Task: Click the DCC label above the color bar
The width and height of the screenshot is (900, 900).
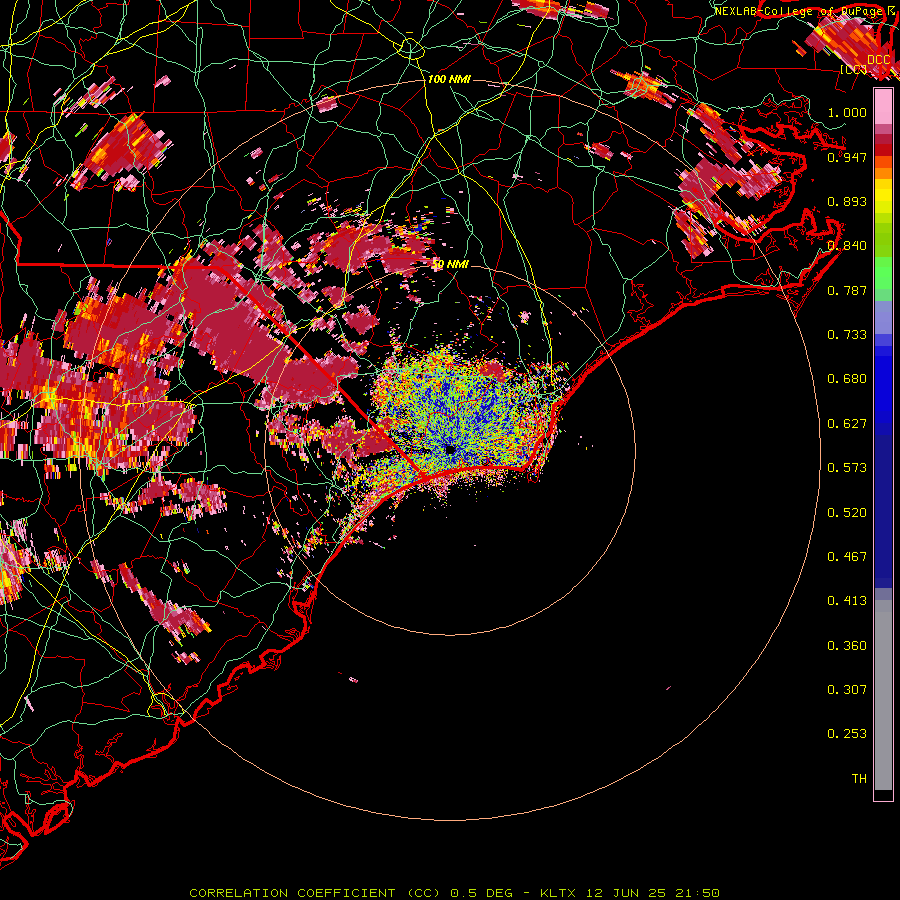Action: click(878, 60)
